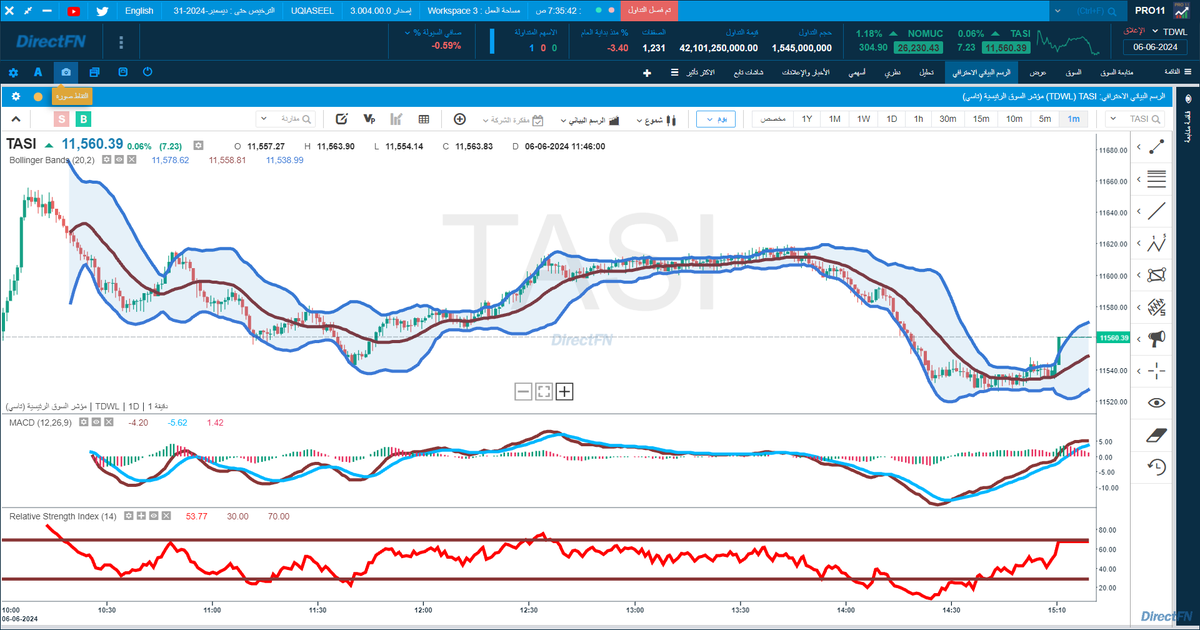Select the 30m interval
The height and width of the screenshot is (630, 1200).
click(x=948, y=119)
